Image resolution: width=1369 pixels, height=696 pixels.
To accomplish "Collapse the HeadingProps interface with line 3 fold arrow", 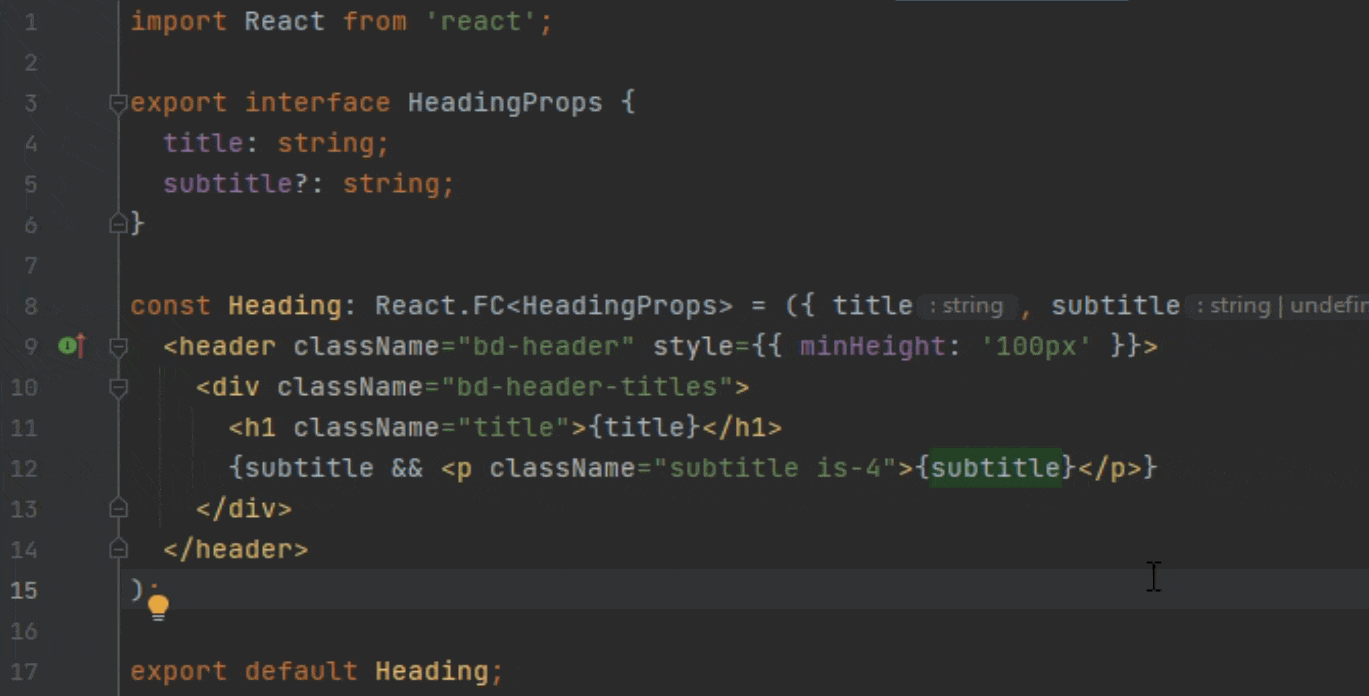I will click(118, 101).
